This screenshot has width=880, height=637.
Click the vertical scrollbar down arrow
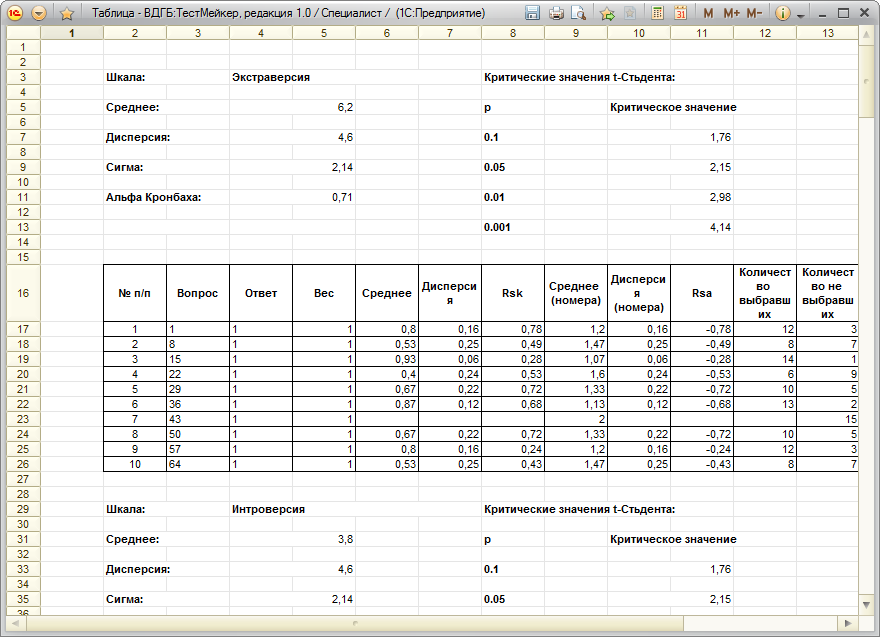pyautogui.click(x=866, y=604)
